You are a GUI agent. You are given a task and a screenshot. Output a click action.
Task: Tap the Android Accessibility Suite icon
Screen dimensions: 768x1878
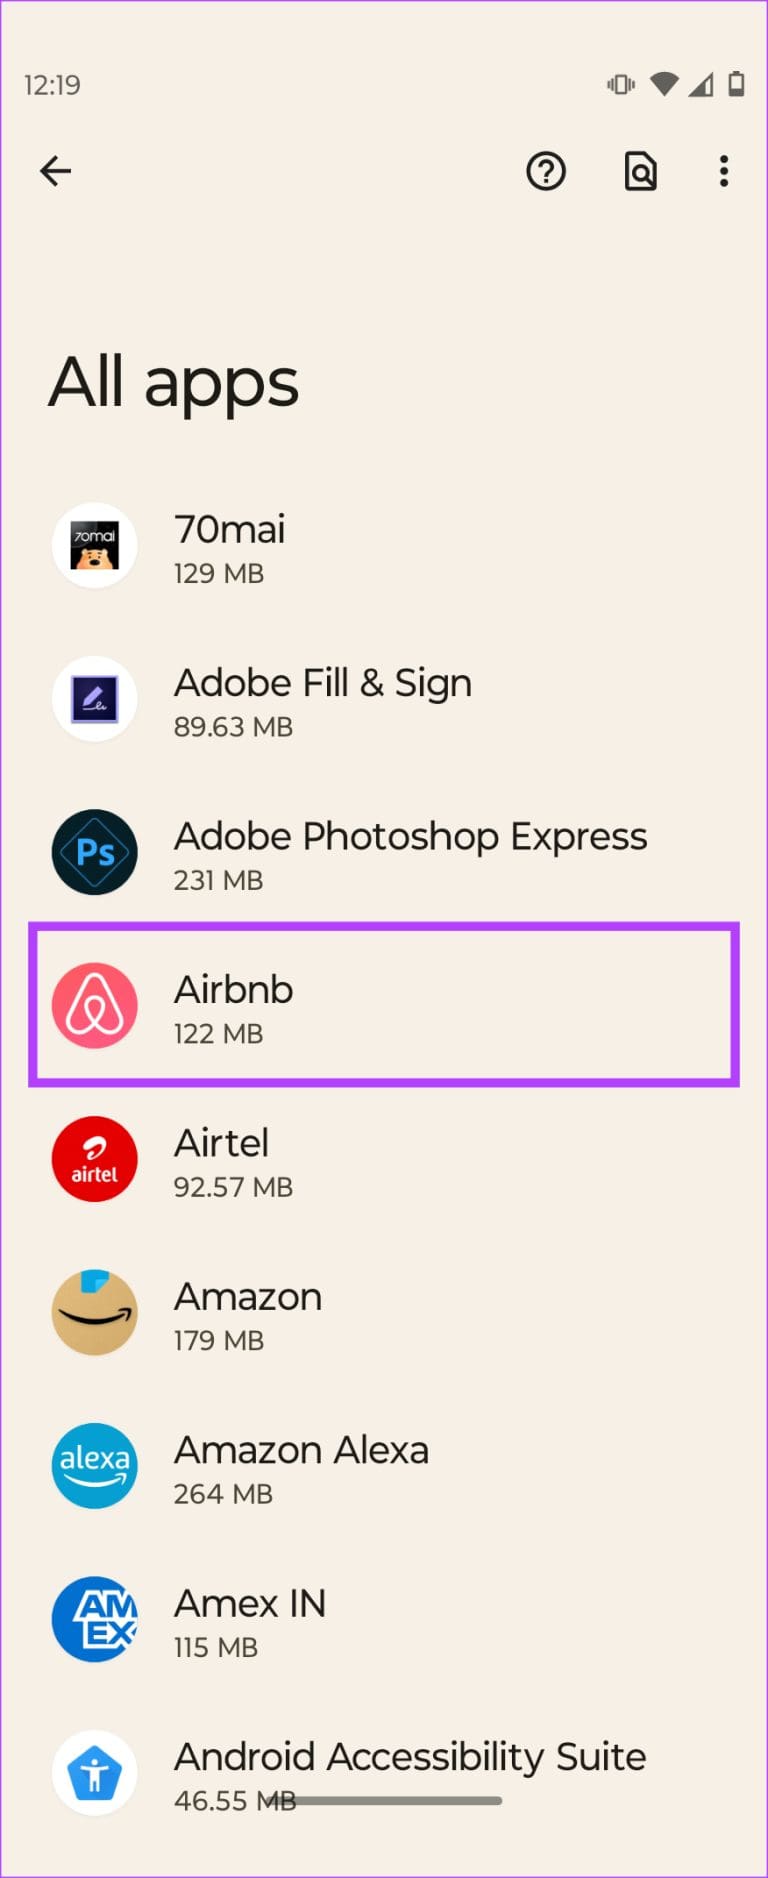pyautogui.click(x=95, y=1773)
